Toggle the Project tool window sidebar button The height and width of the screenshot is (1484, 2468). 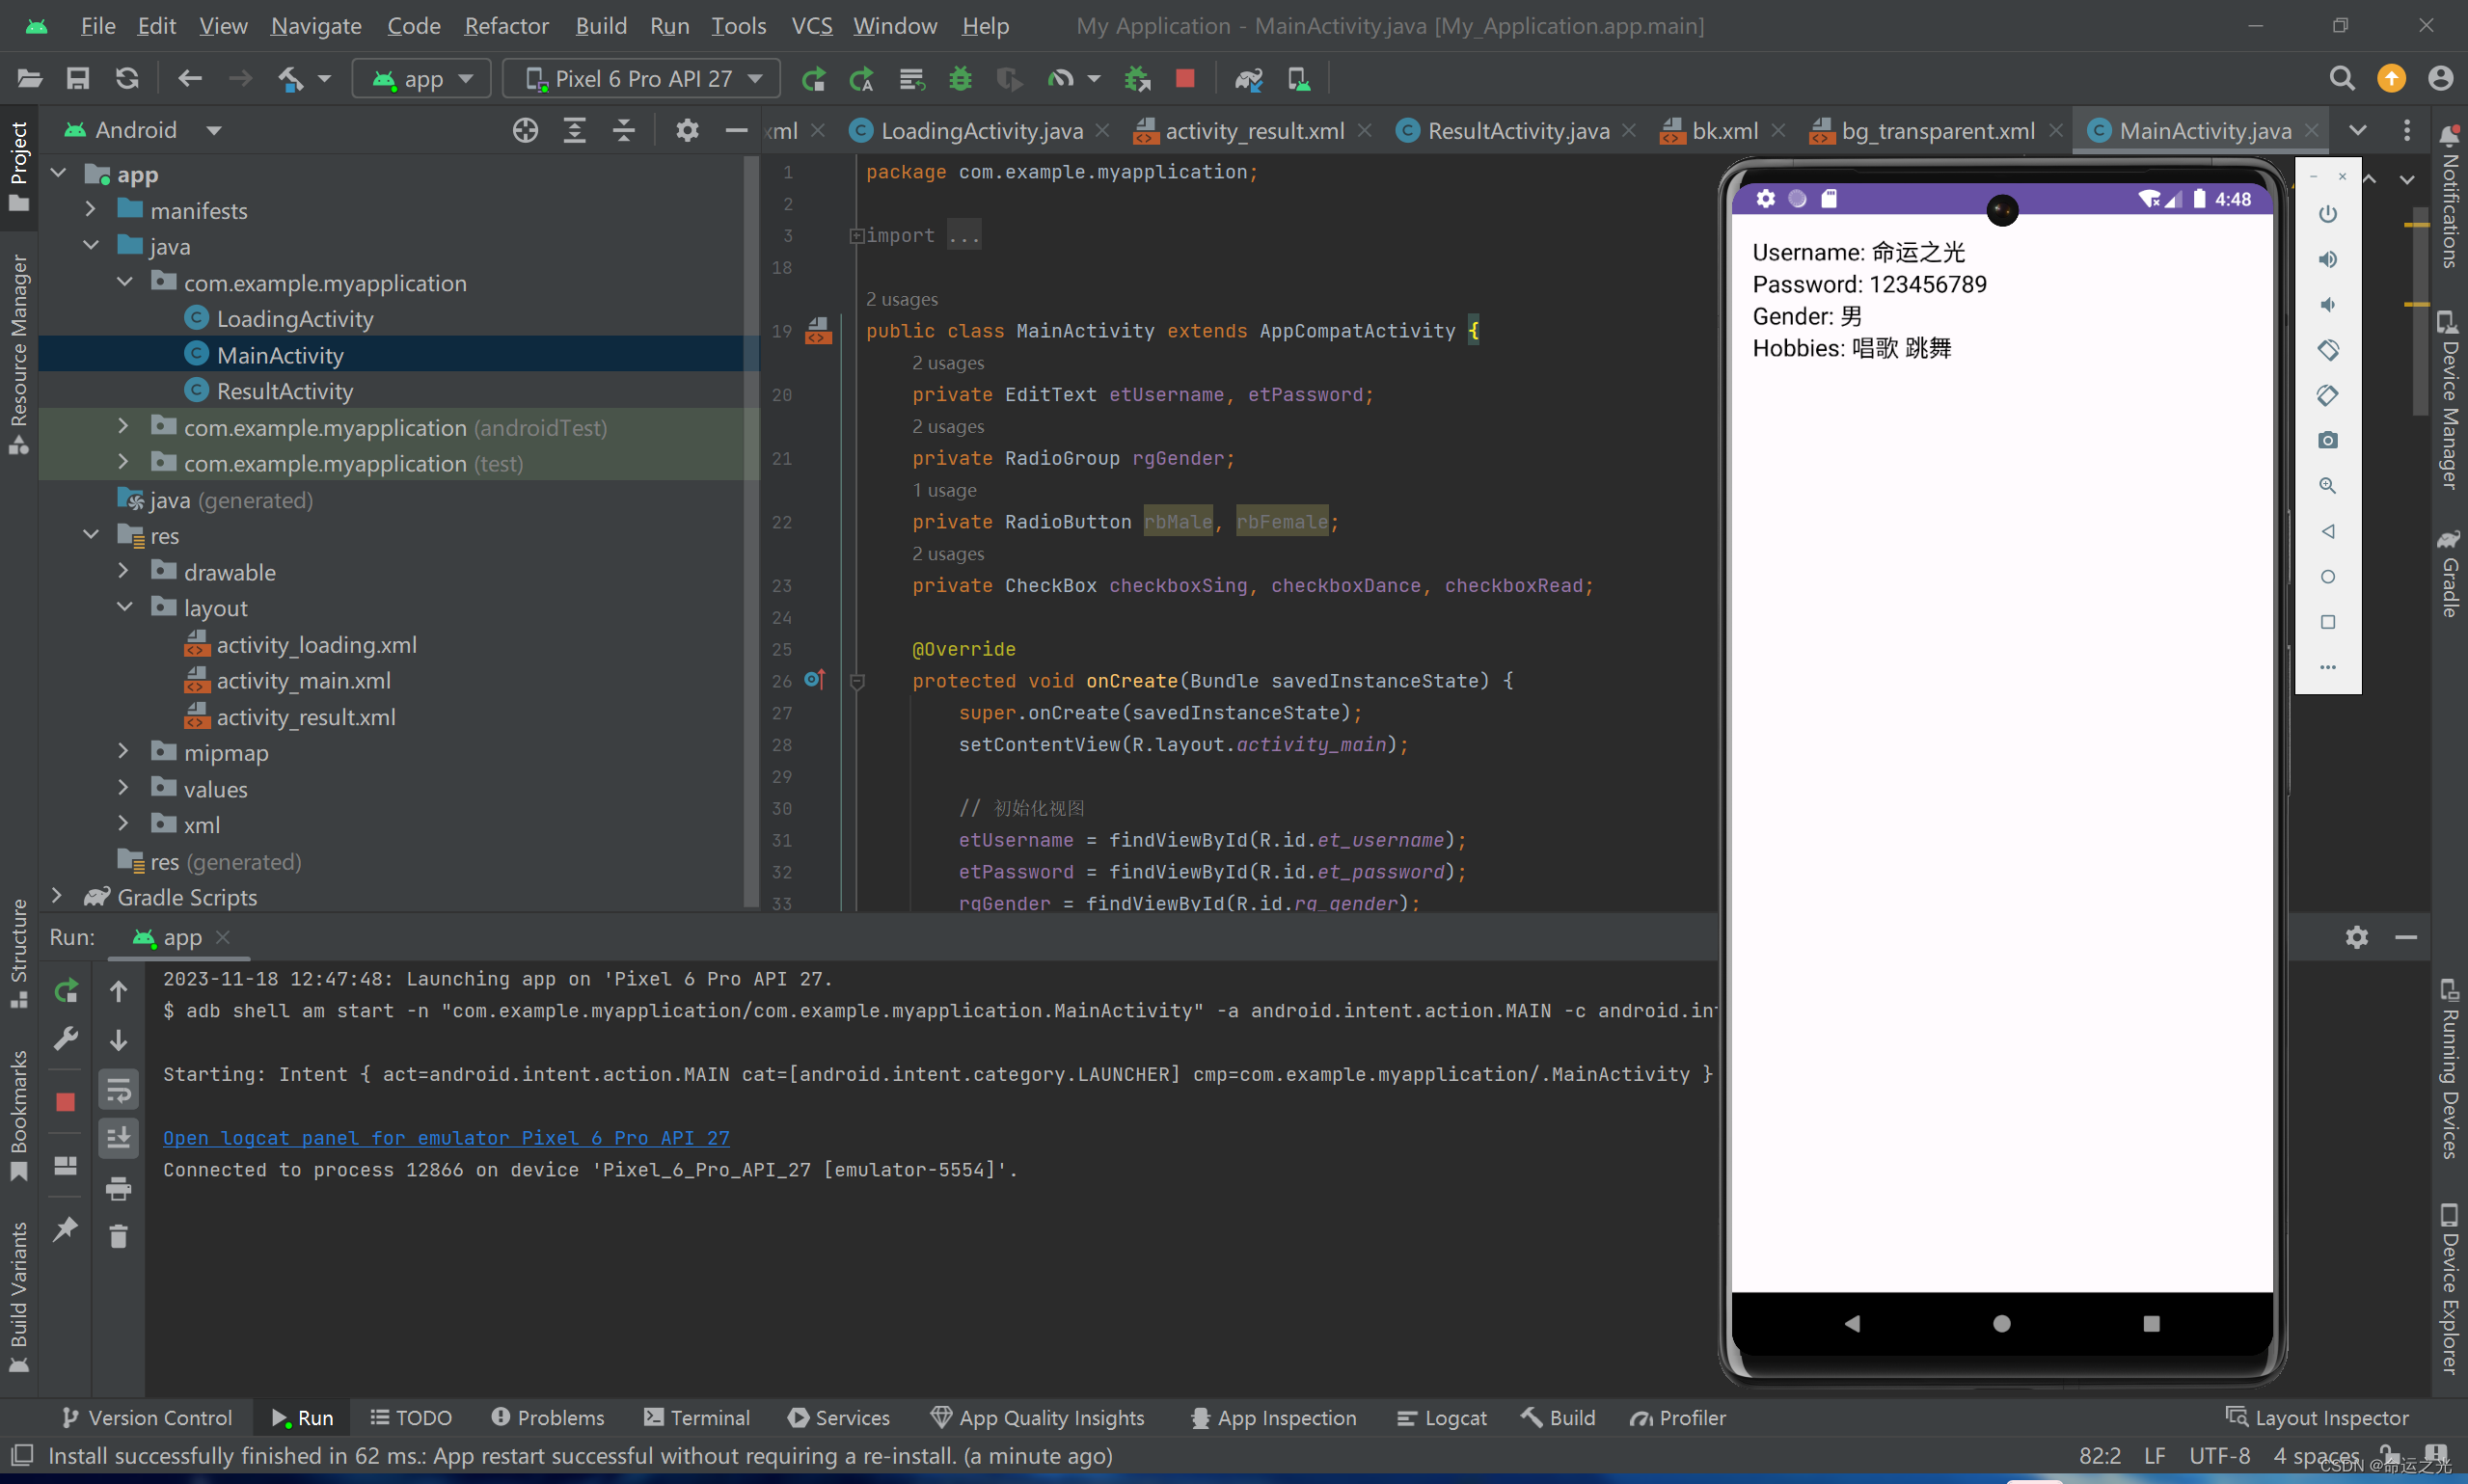pos(18,165)
